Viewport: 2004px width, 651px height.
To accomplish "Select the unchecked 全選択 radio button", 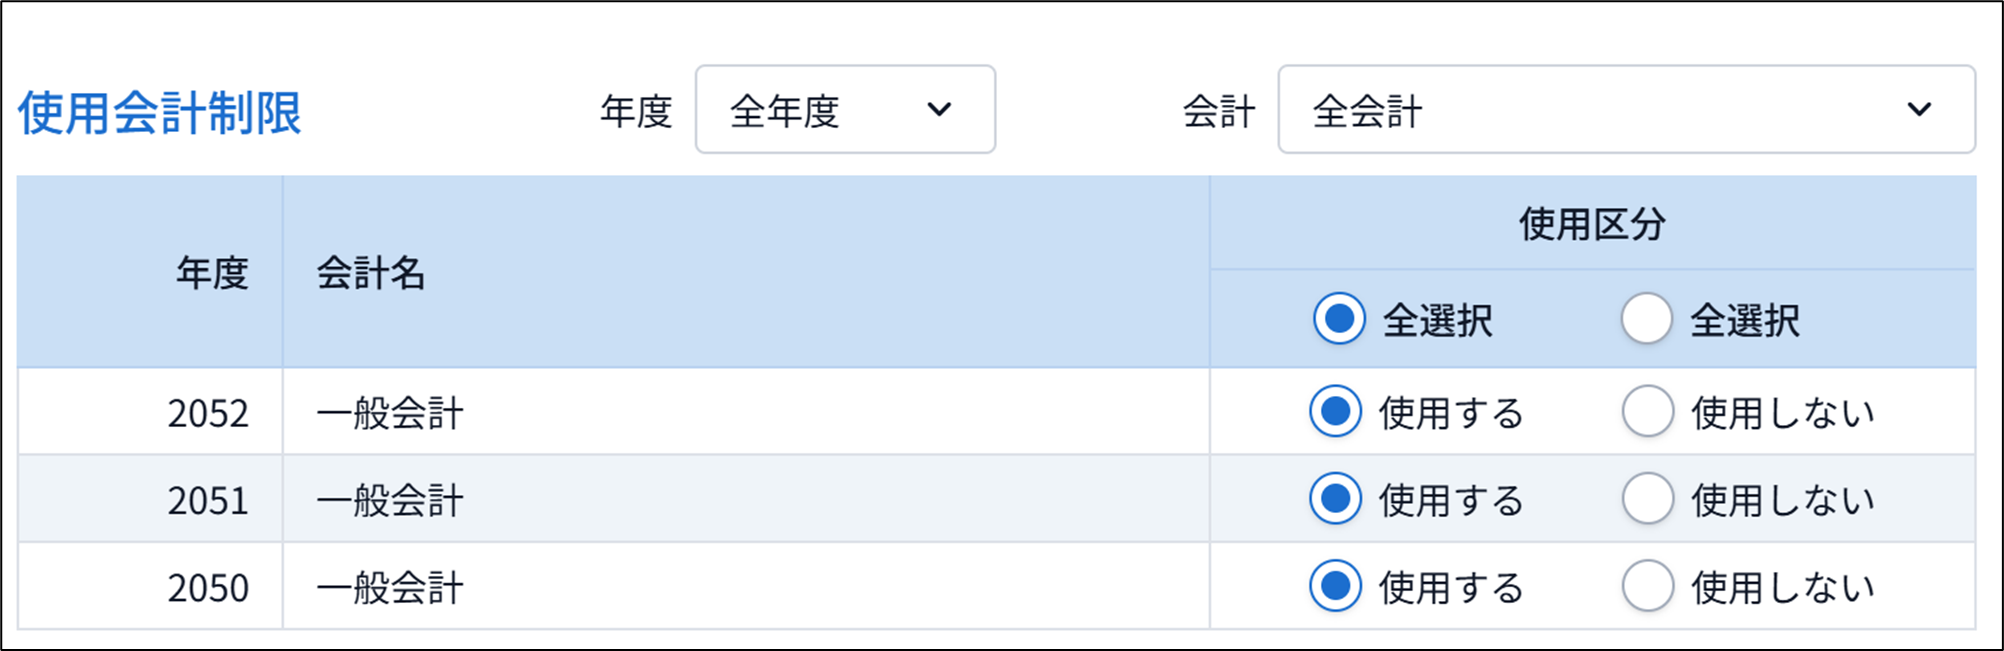I will [x=1646, y=319].
